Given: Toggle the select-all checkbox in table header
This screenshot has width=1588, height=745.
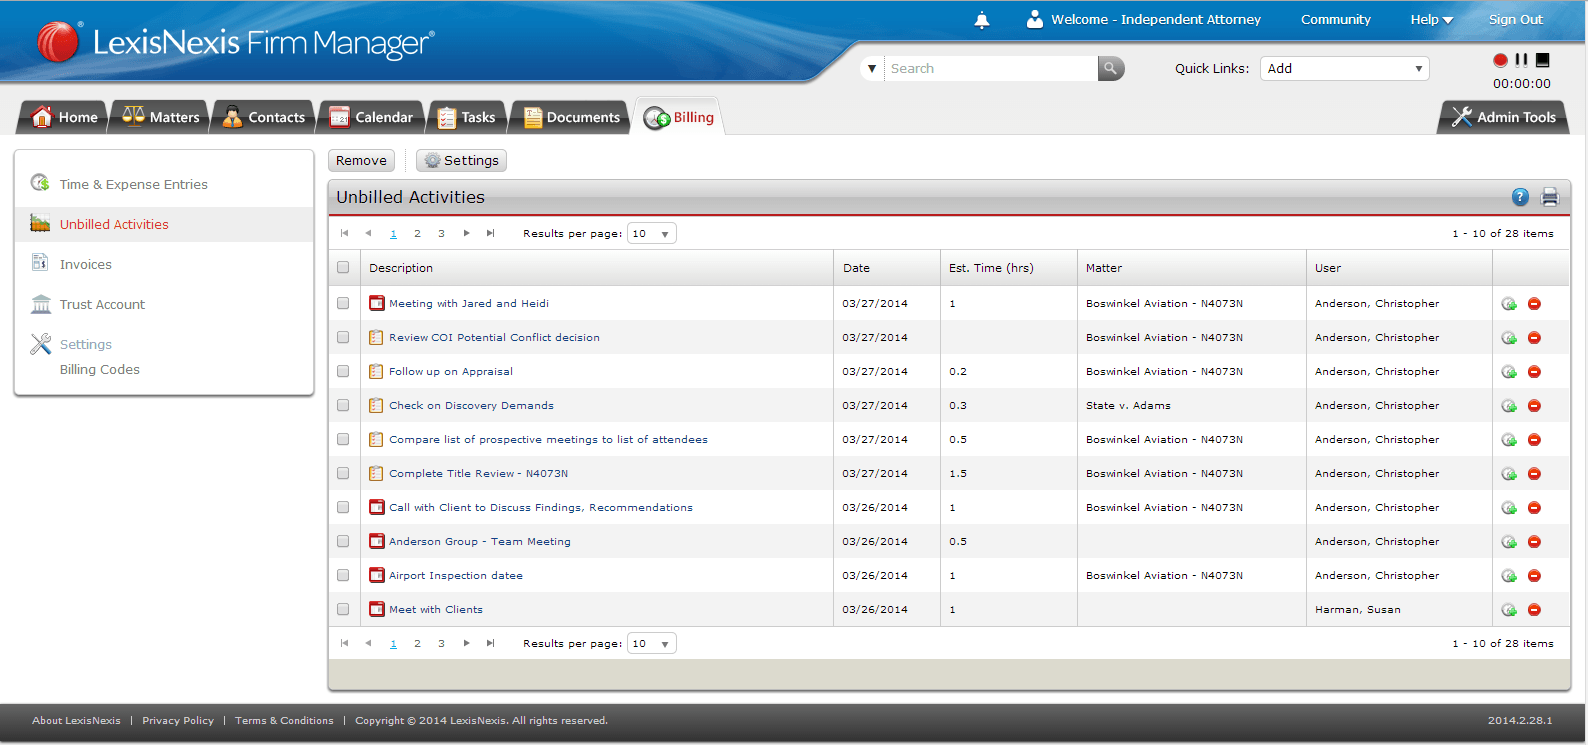Looking at the screenshot, I should click(343, 267).
